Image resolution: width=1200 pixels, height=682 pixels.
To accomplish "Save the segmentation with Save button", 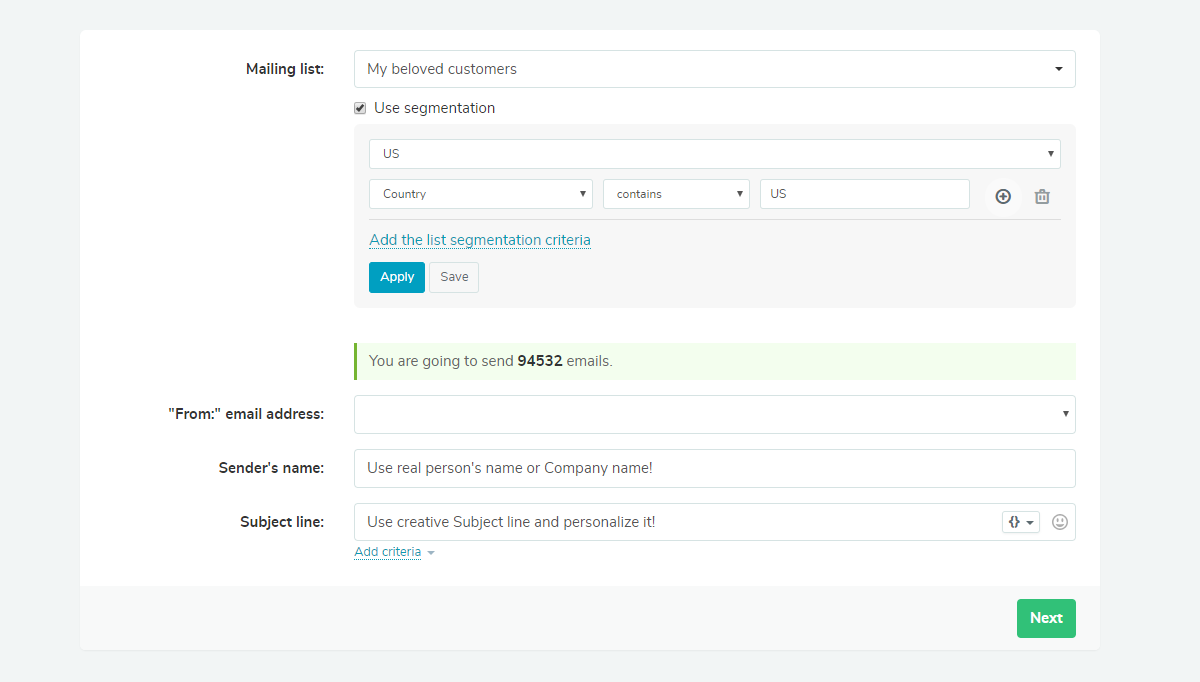I will pyautogui.click(x=454, y=277).
